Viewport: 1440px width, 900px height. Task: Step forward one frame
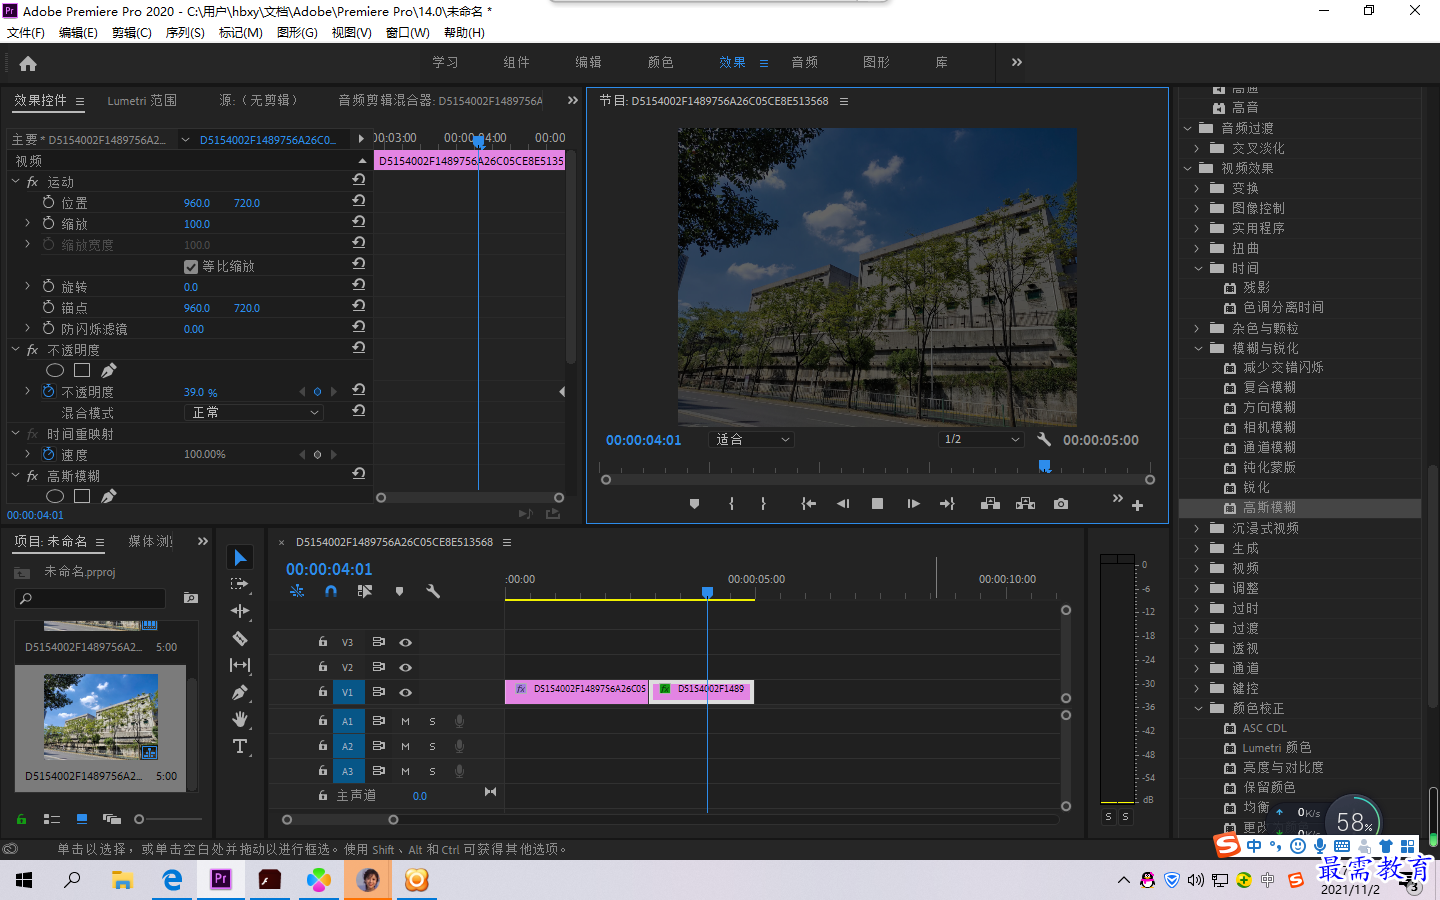coord(913,504)
